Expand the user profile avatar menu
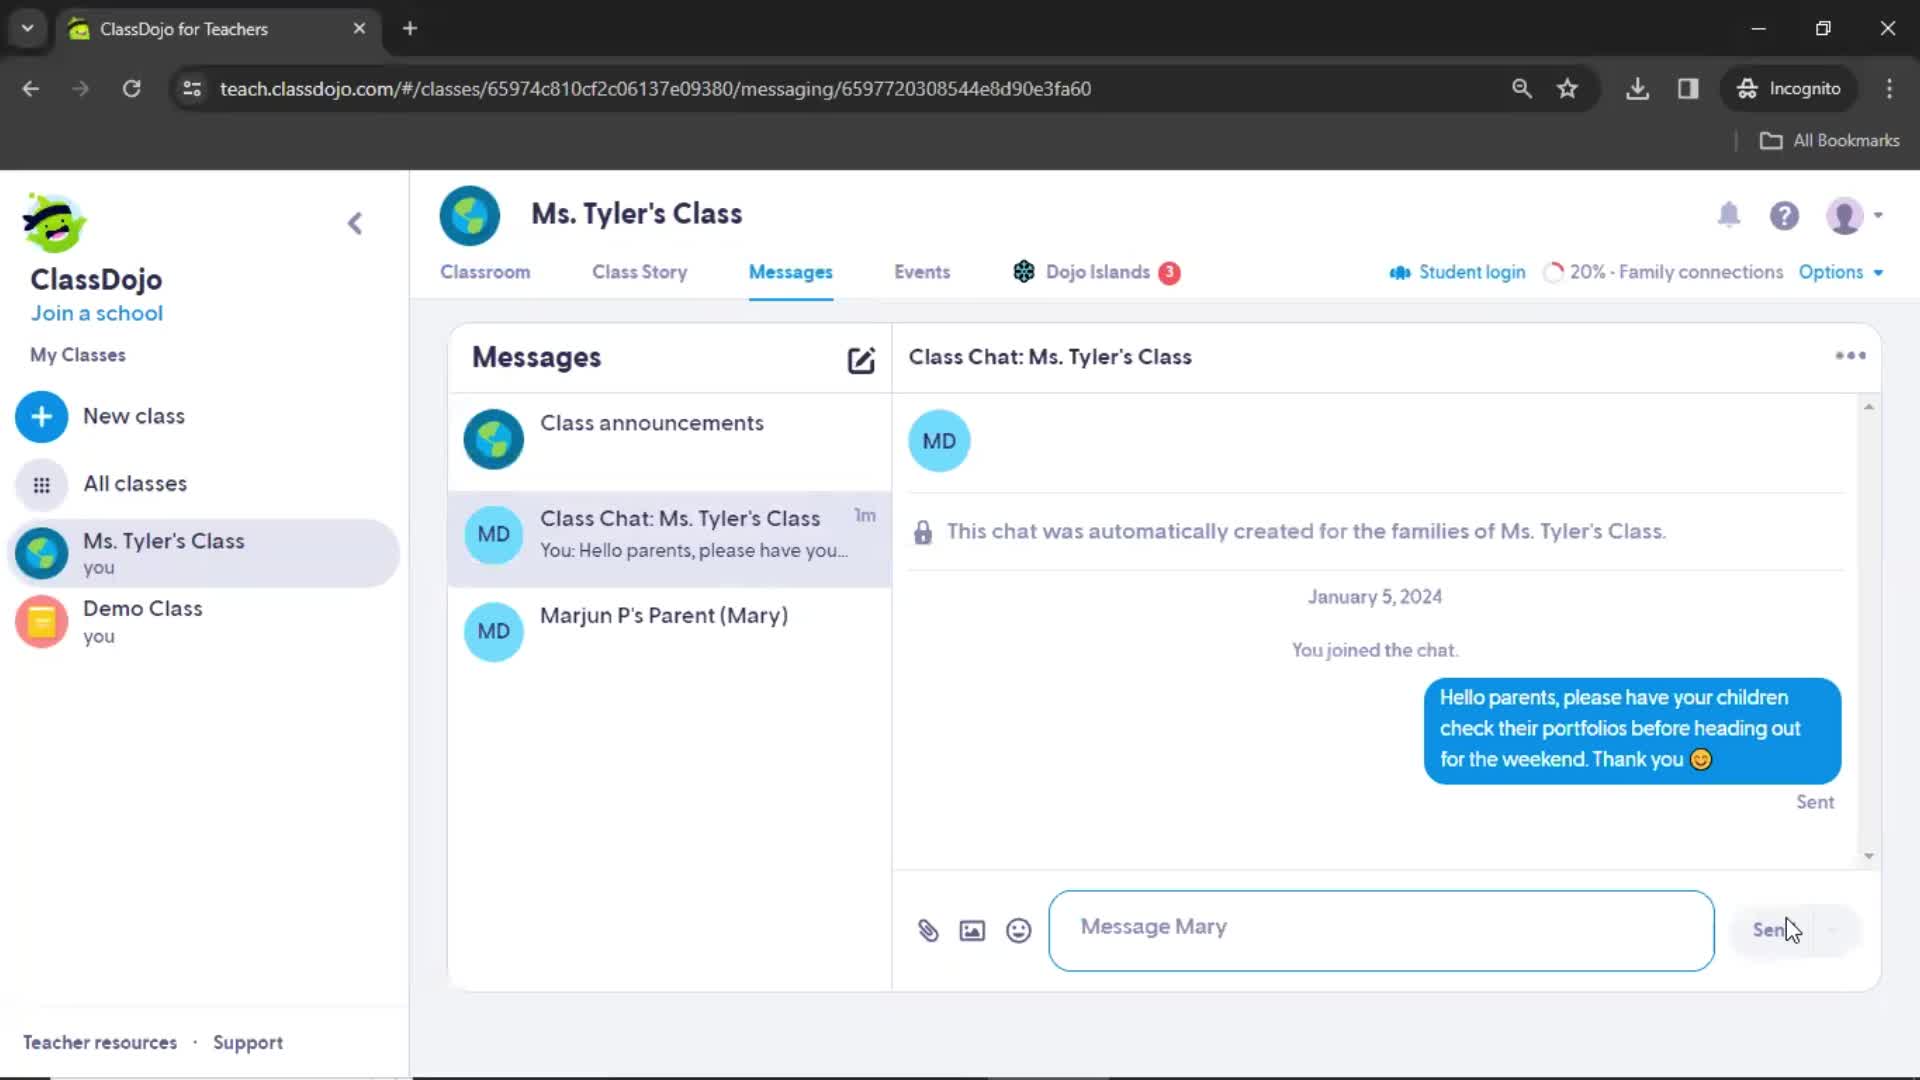1920x1080 pixels. click(x=1855, y=215)
